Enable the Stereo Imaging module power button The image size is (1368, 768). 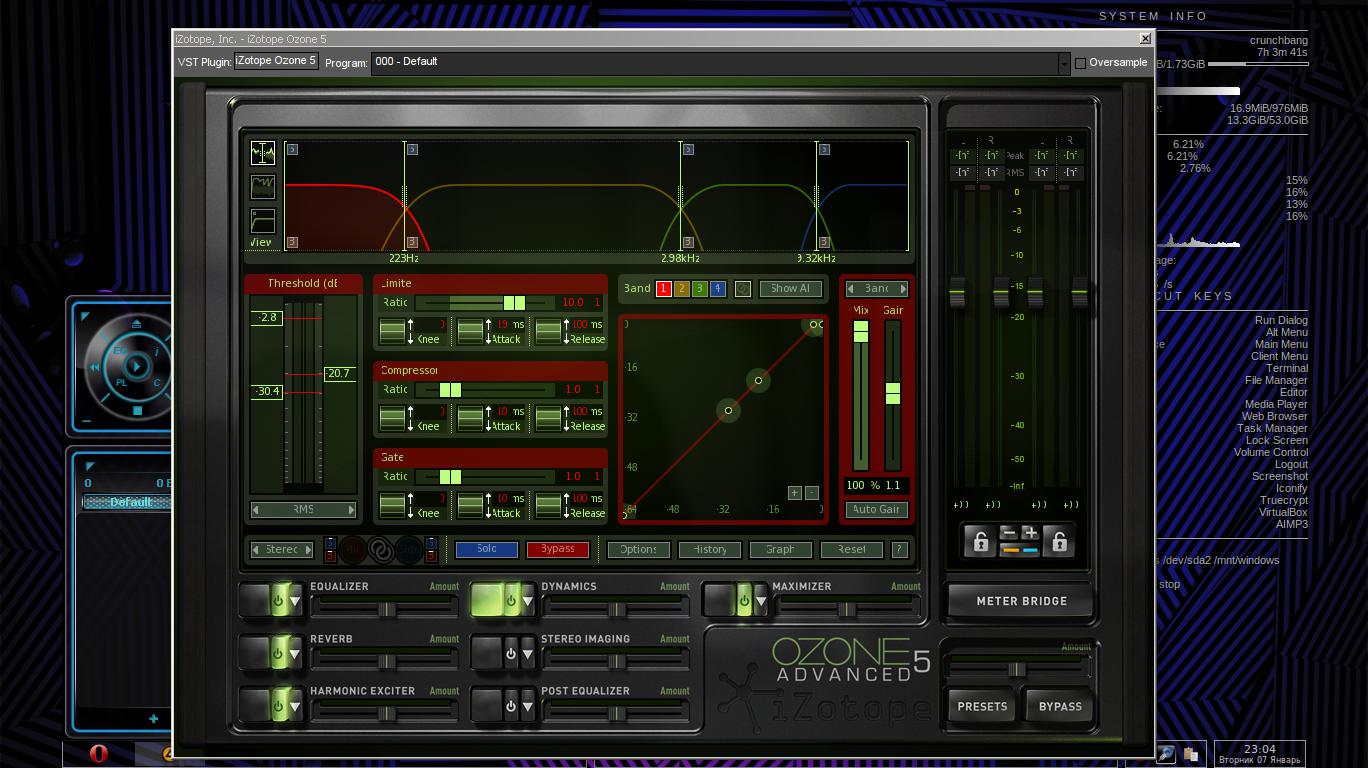pyautogui.click(x=510, y=653)
